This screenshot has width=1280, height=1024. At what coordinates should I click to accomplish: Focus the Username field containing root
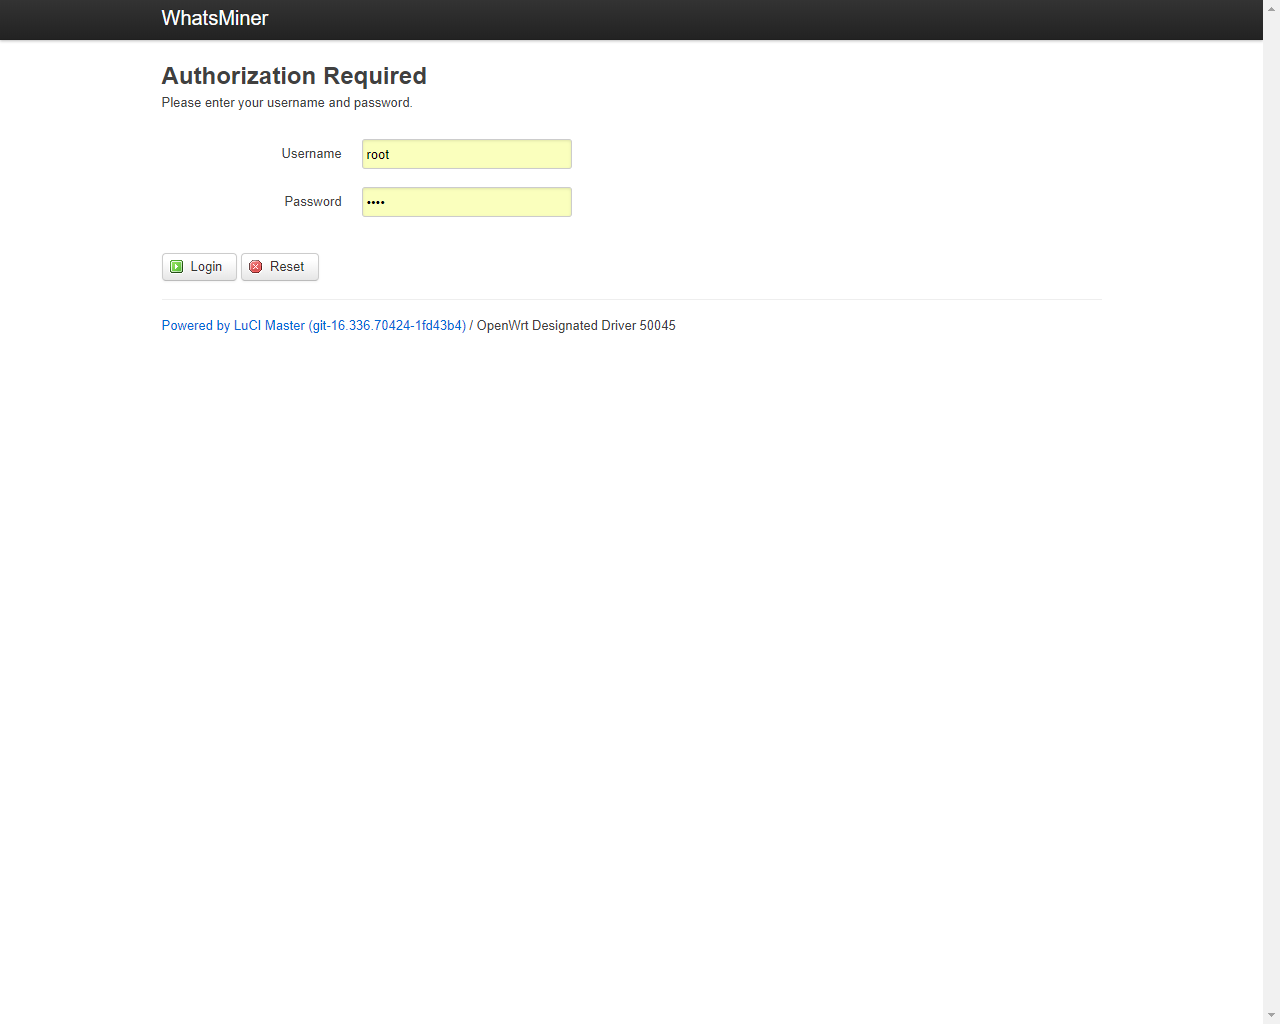click(467, 154)
